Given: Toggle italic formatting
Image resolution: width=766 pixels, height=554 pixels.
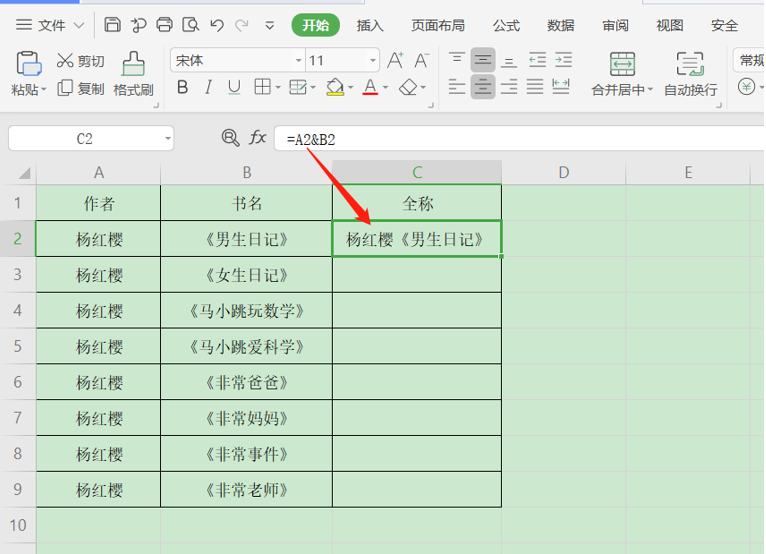Looking at the screenshot, I should click(x=209, y=87).
